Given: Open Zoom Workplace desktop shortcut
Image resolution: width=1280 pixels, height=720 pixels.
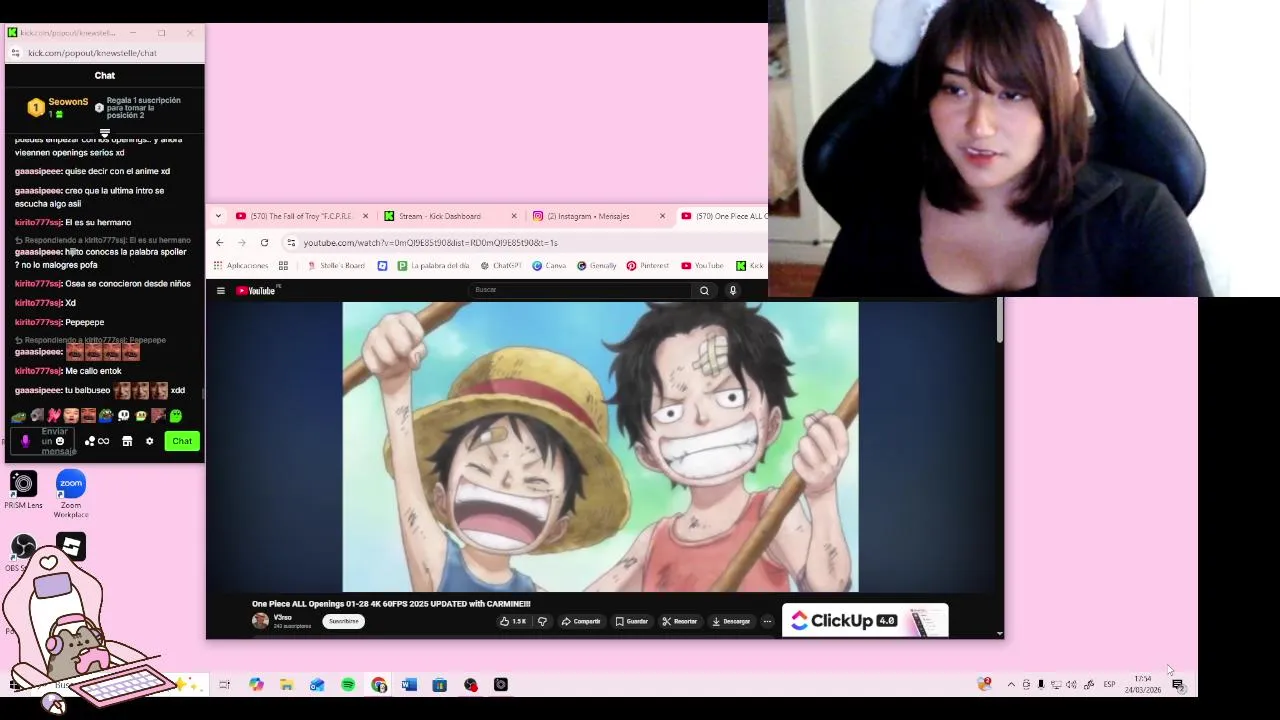Looking at the screenshot, I should (x=71, y=494).
